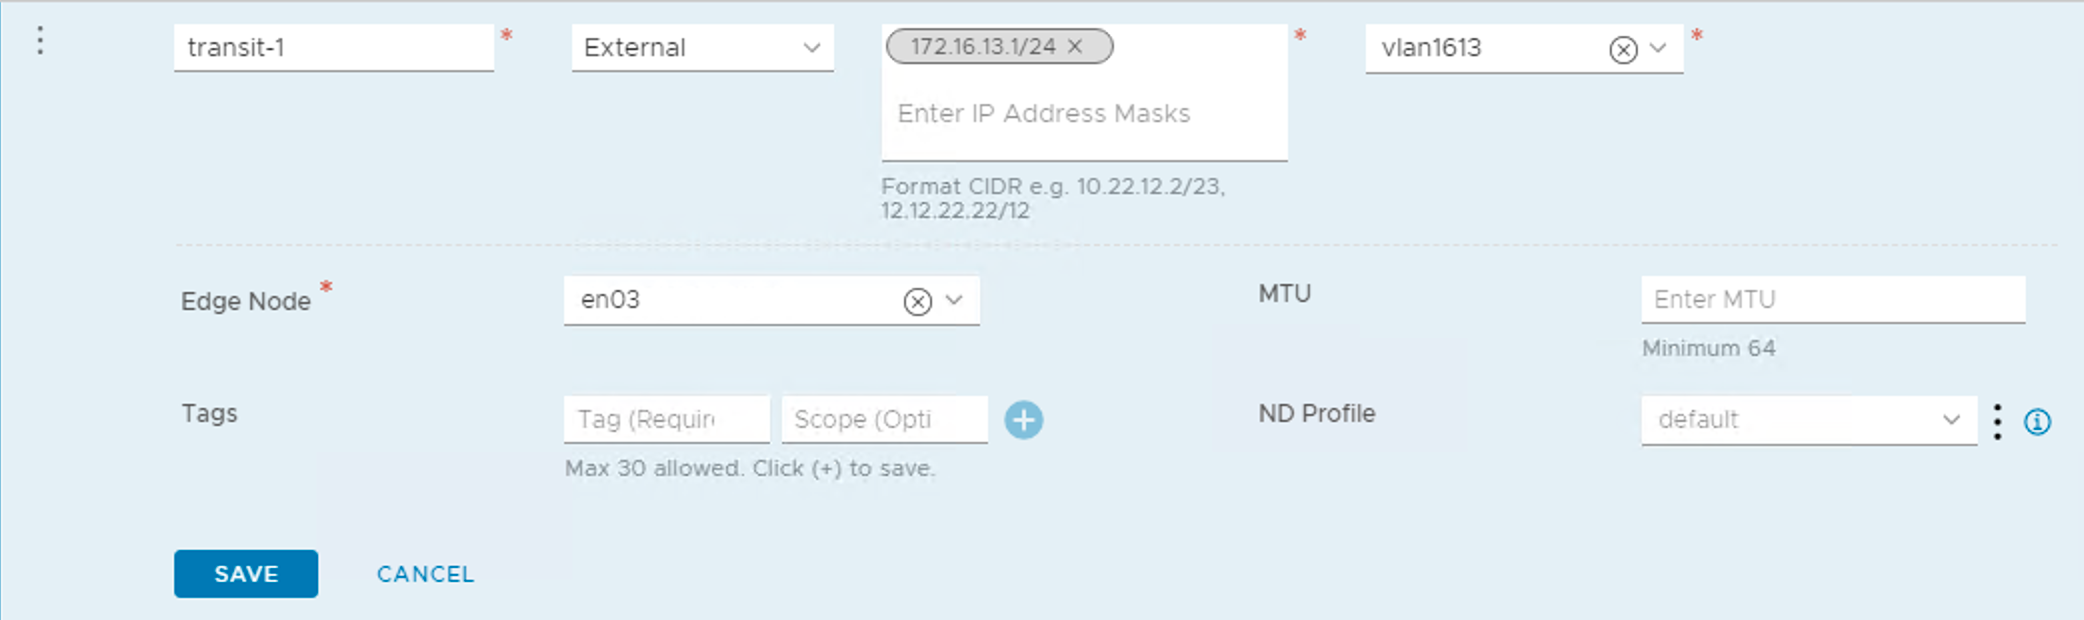
Task: Click the plus icon to add tag
Action: (1023, 420)
